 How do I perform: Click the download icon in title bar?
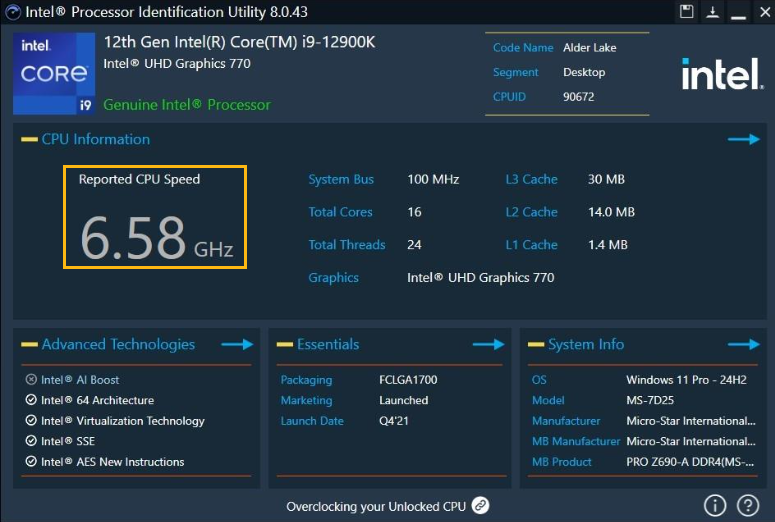[x=712, y=11]
